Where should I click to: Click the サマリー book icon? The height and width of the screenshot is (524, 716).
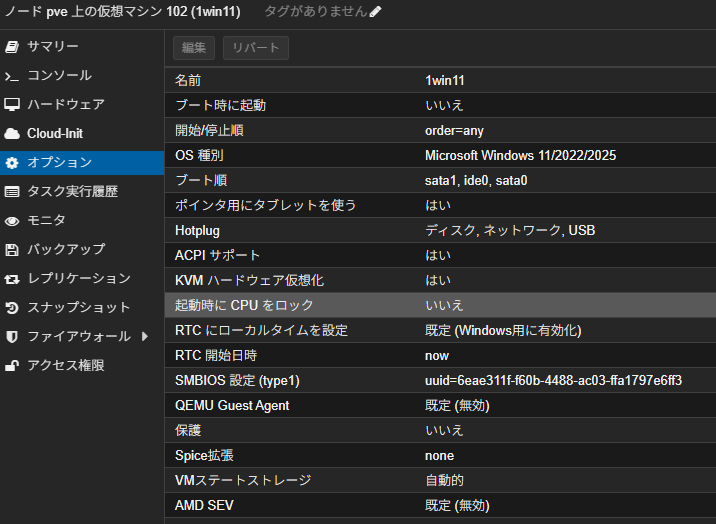pos(12,47)
